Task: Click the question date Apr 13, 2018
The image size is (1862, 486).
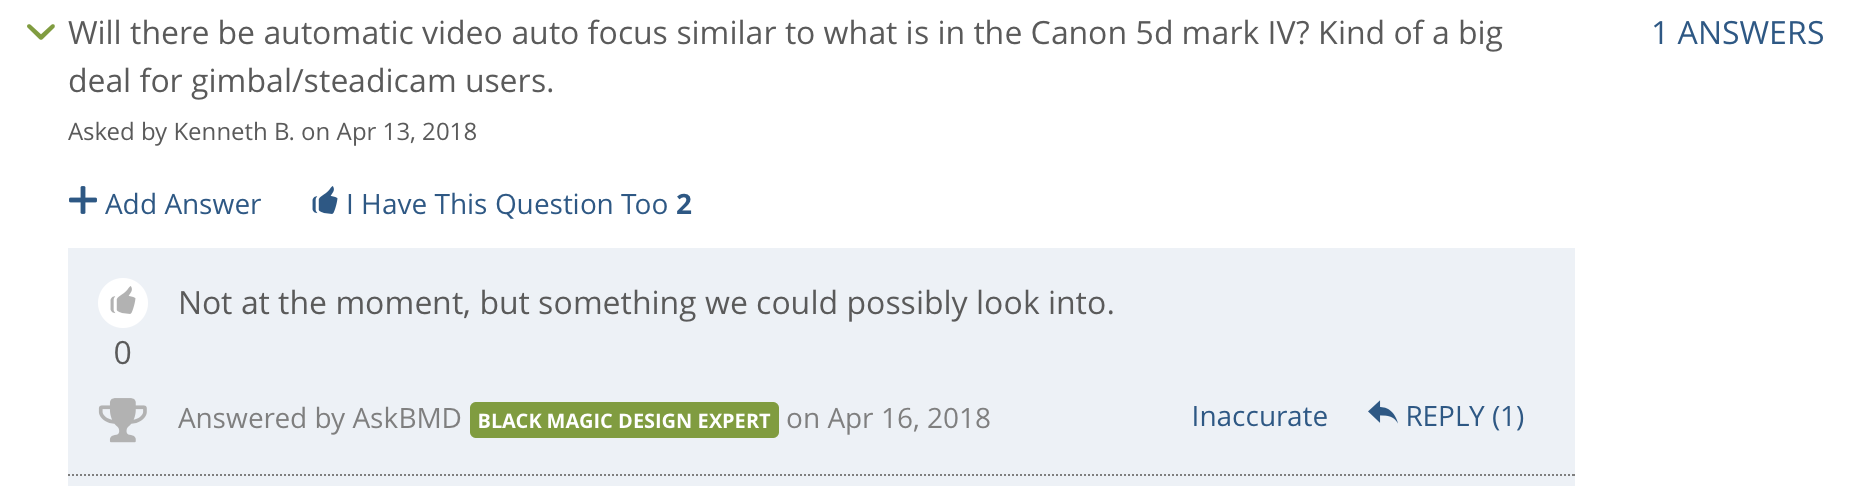Action: (406, 132)
